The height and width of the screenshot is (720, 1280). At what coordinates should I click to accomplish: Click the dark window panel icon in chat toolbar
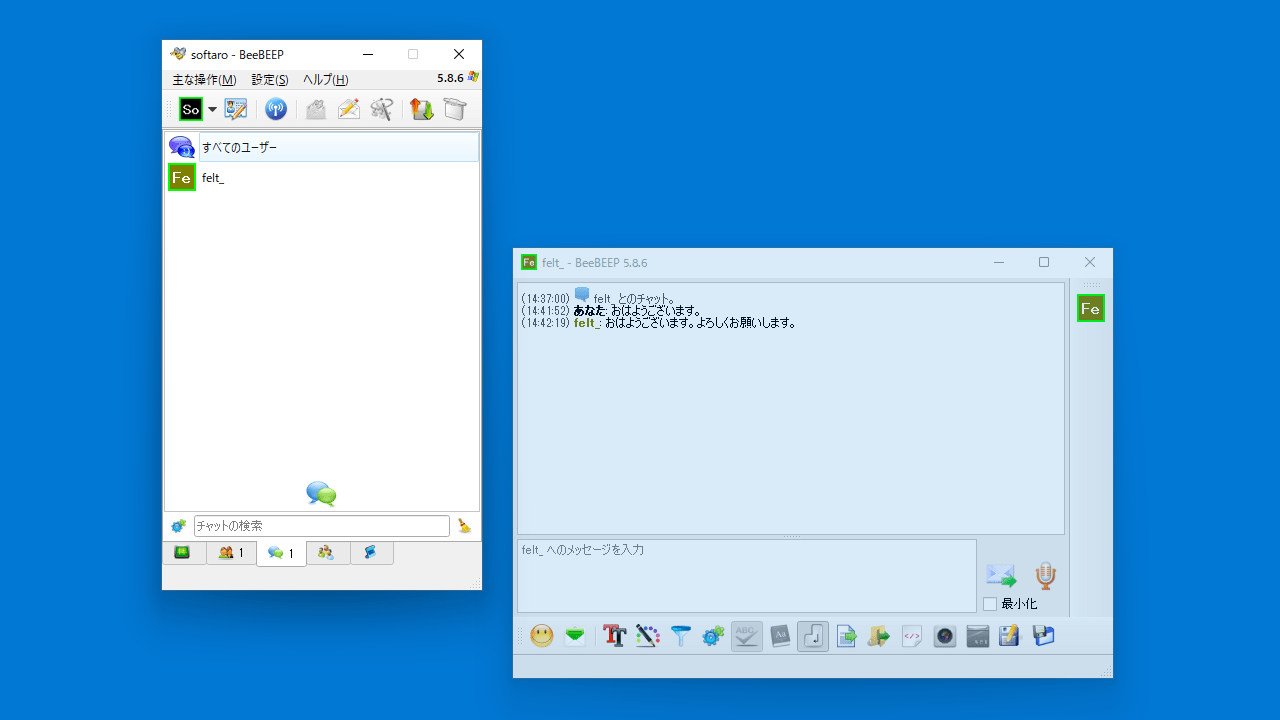(x=978, y=636)
